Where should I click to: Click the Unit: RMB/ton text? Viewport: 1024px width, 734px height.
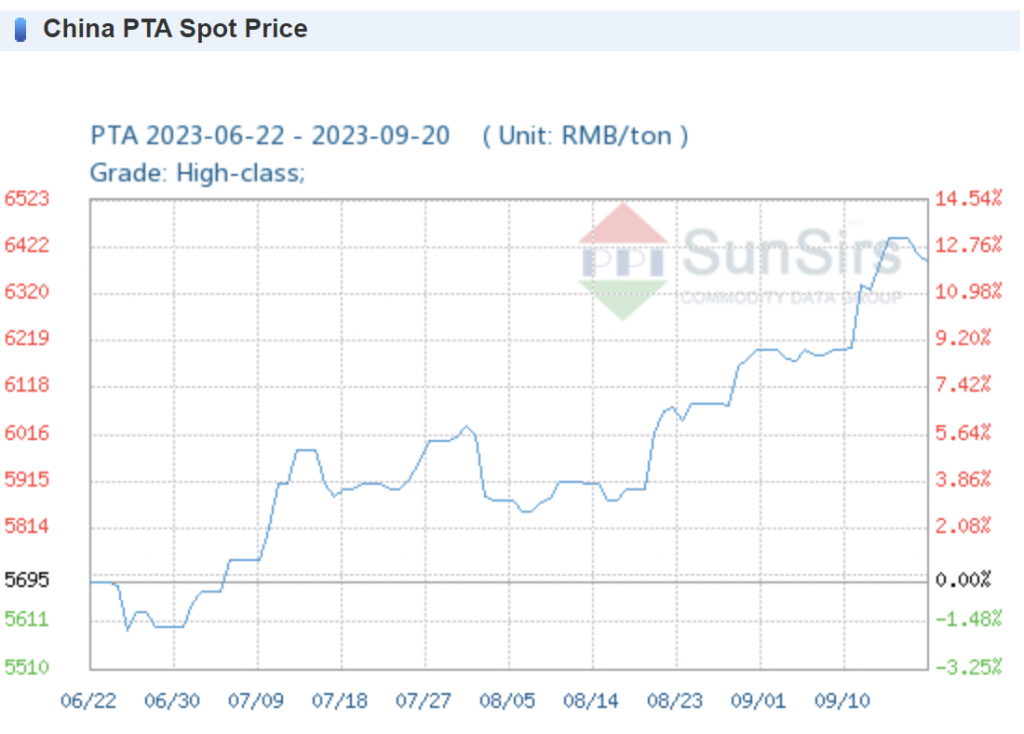click(x=585, y=136)
